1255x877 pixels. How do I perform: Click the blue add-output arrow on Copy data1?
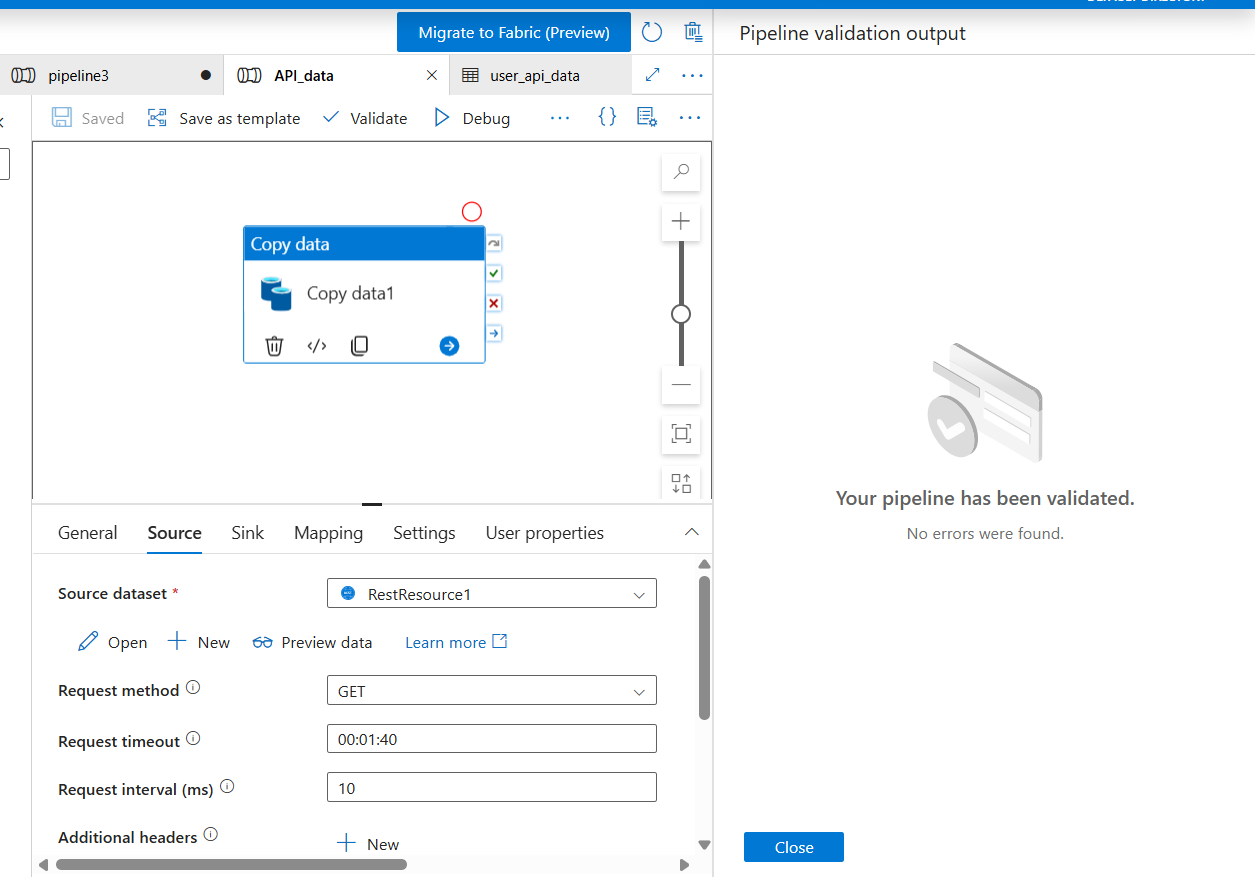pos(449,346)
